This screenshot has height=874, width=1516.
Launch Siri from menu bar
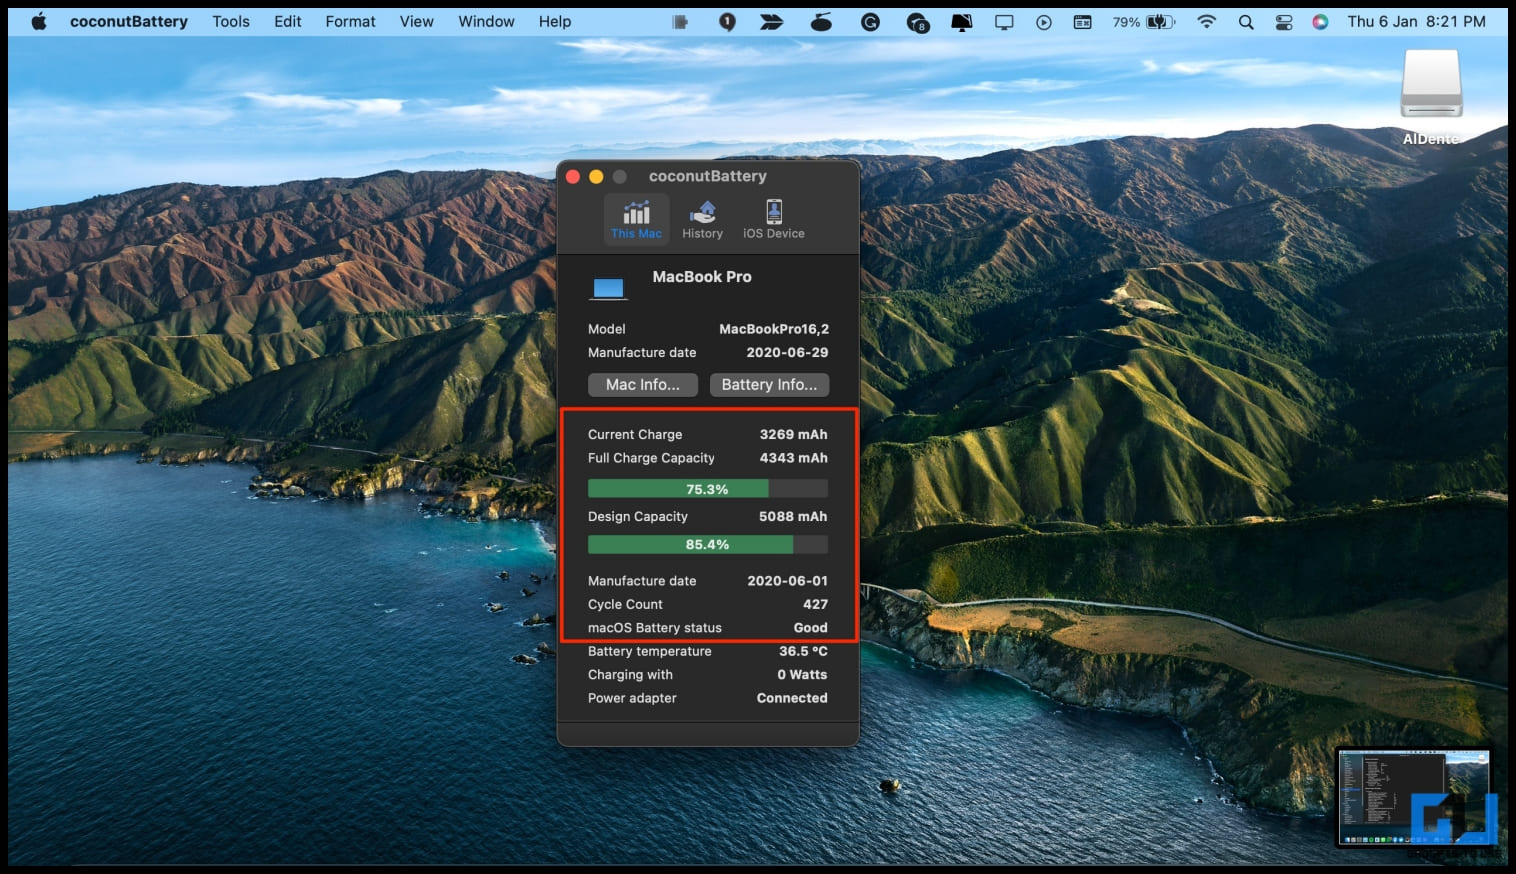coord(1320,21)
